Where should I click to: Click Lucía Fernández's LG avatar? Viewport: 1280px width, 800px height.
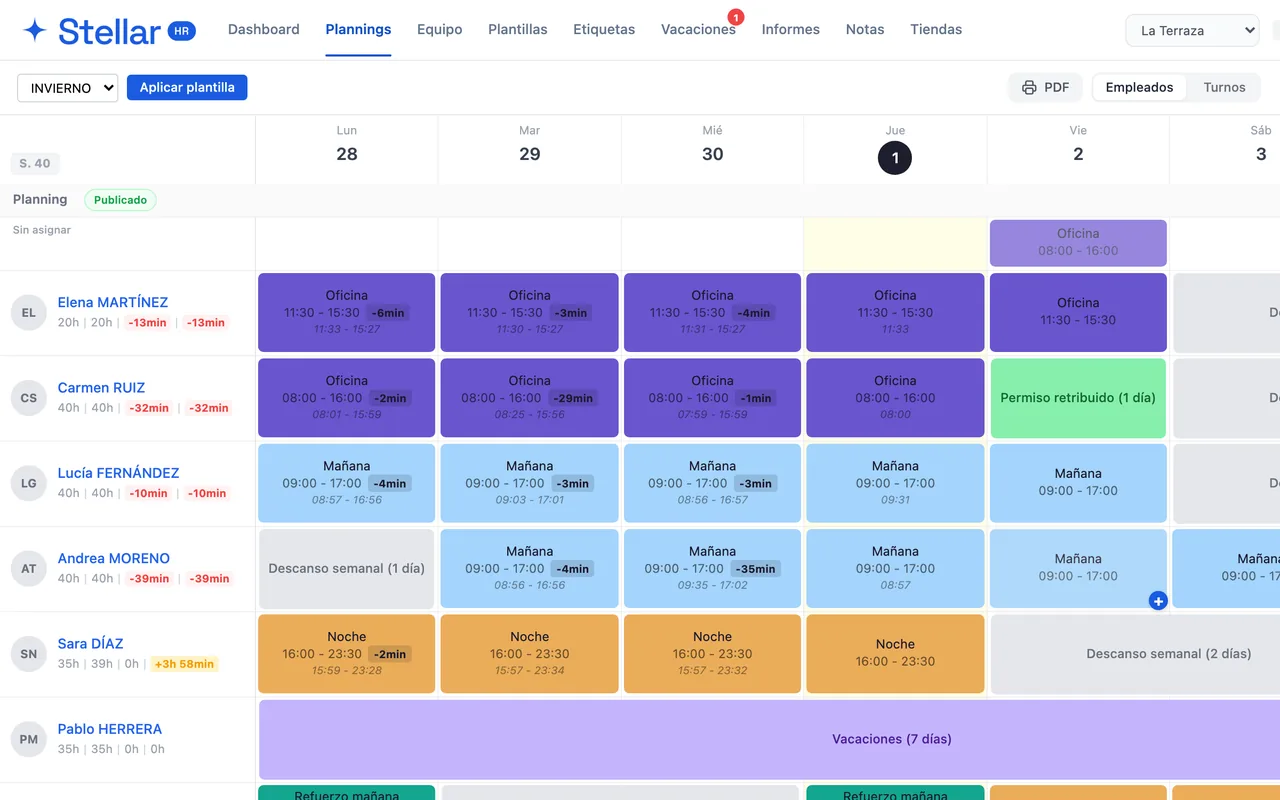29,483
